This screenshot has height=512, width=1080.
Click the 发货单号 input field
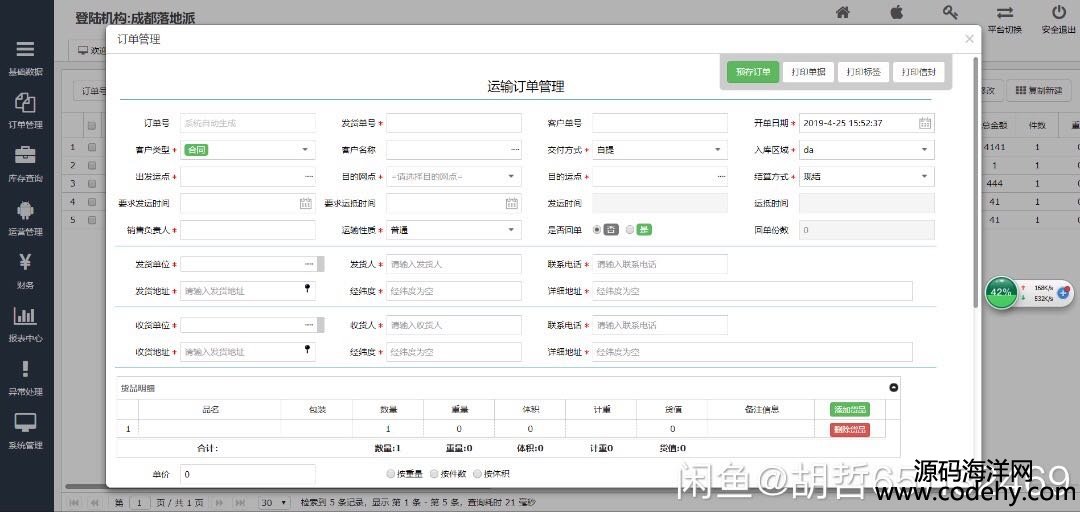click(x=454, y=123)
